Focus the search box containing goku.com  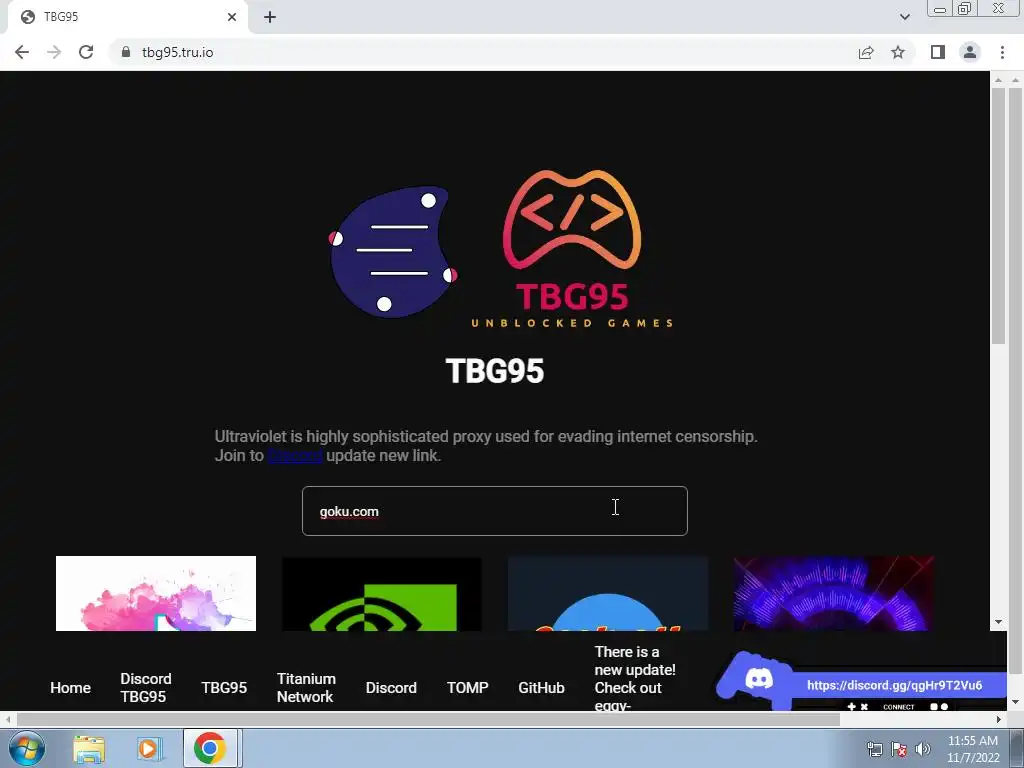point(494,511)
